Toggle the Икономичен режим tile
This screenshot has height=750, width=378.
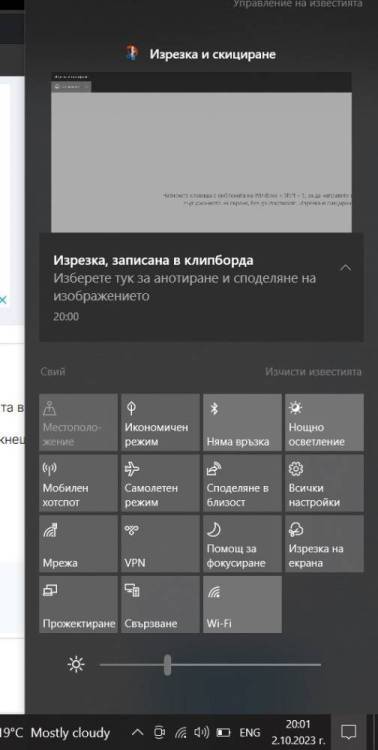point(160,422)
